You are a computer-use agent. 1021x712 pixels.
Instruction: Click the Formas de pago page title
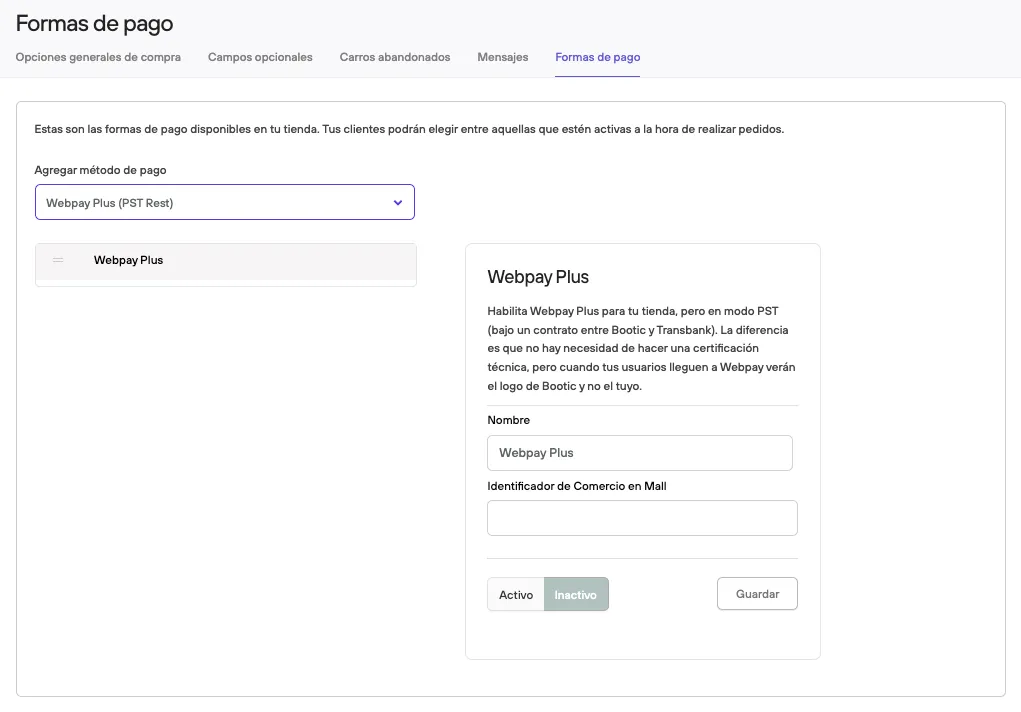(94, 23)
